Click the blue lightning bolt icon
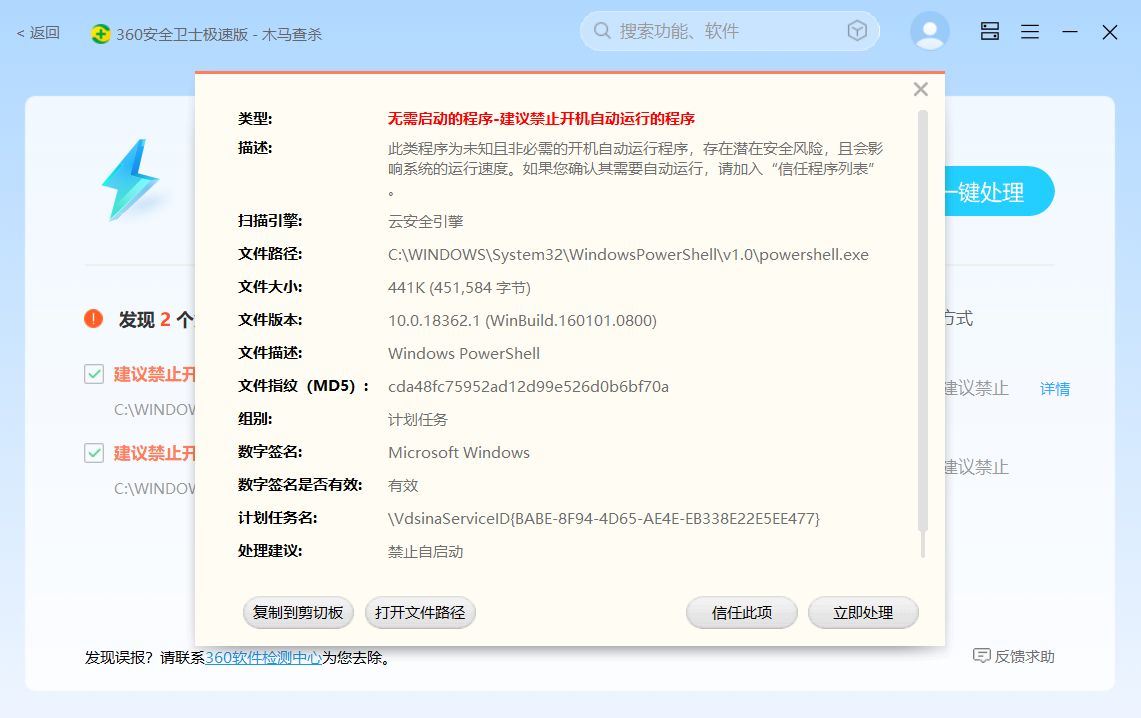Screen dimensions: 1141x718 [x=130, y=180]
